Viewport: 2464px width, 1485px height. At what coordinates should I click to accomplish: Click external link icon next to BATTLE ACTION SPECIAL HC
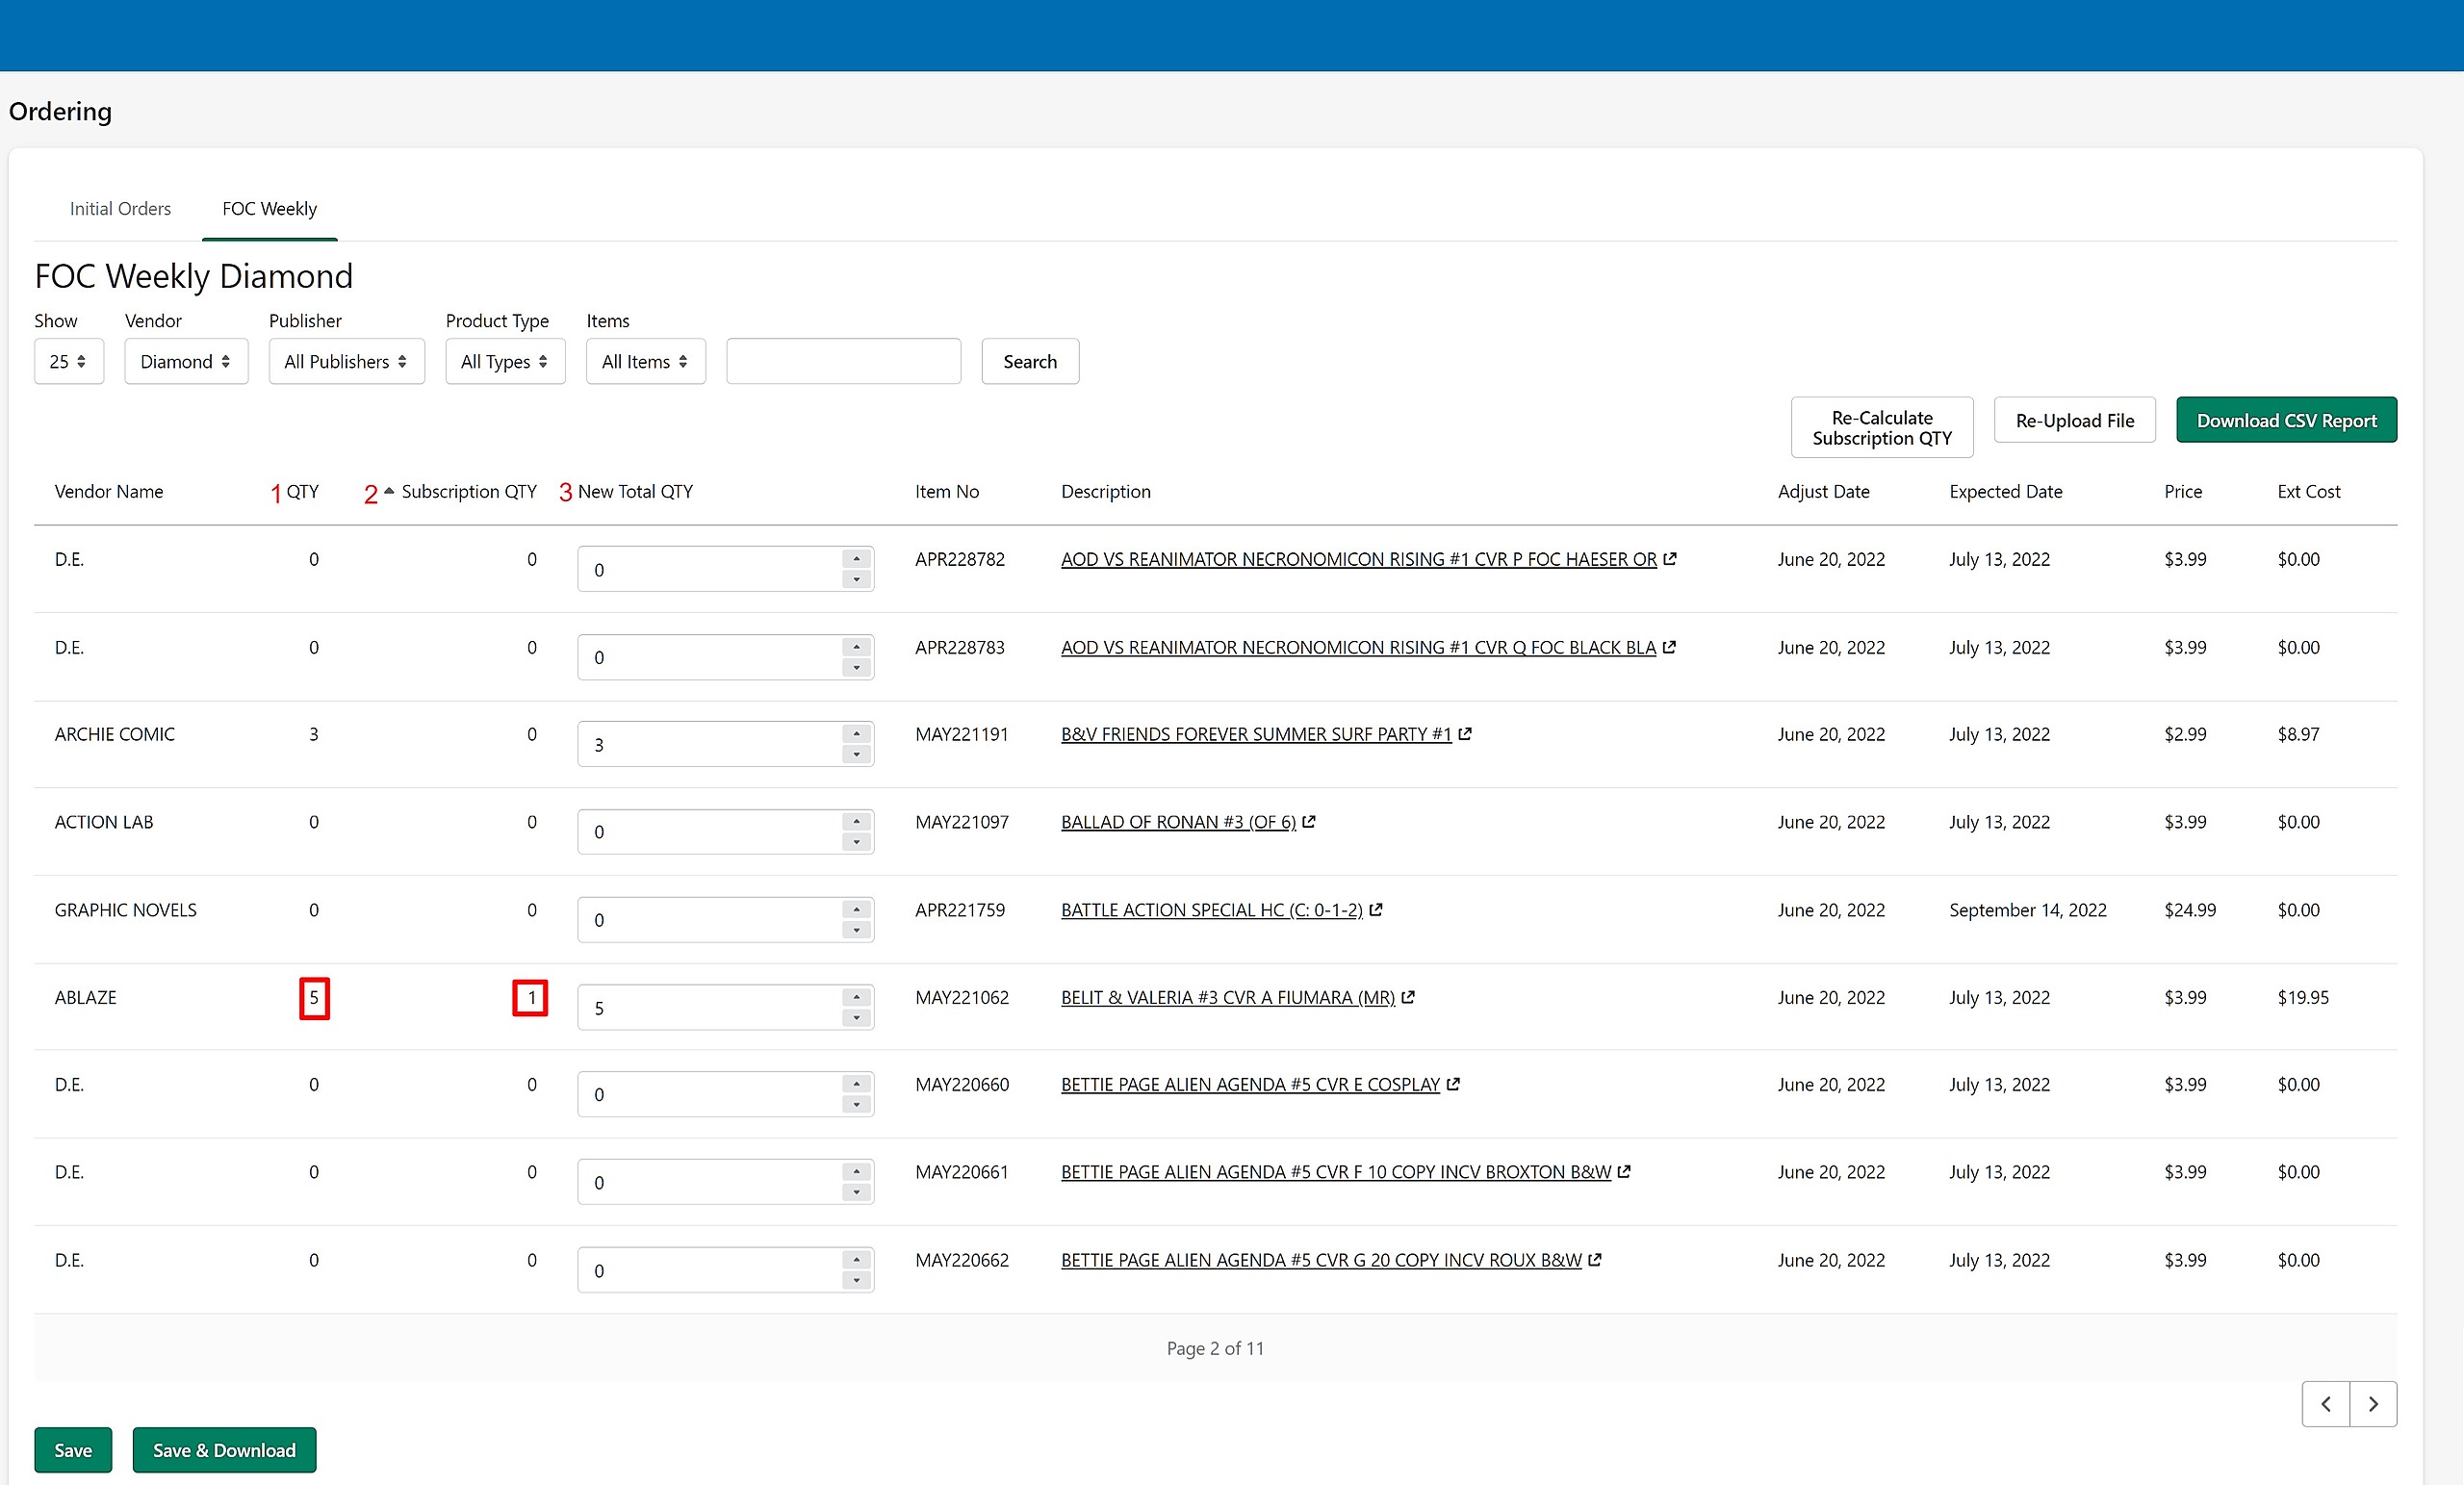click(1376, 909)
